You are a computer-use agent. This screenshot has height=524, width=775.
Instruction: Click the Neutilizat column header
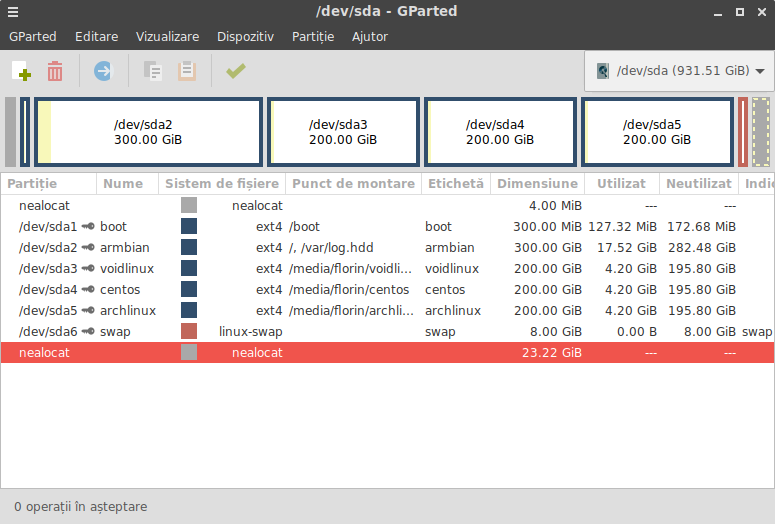(699, 184)
